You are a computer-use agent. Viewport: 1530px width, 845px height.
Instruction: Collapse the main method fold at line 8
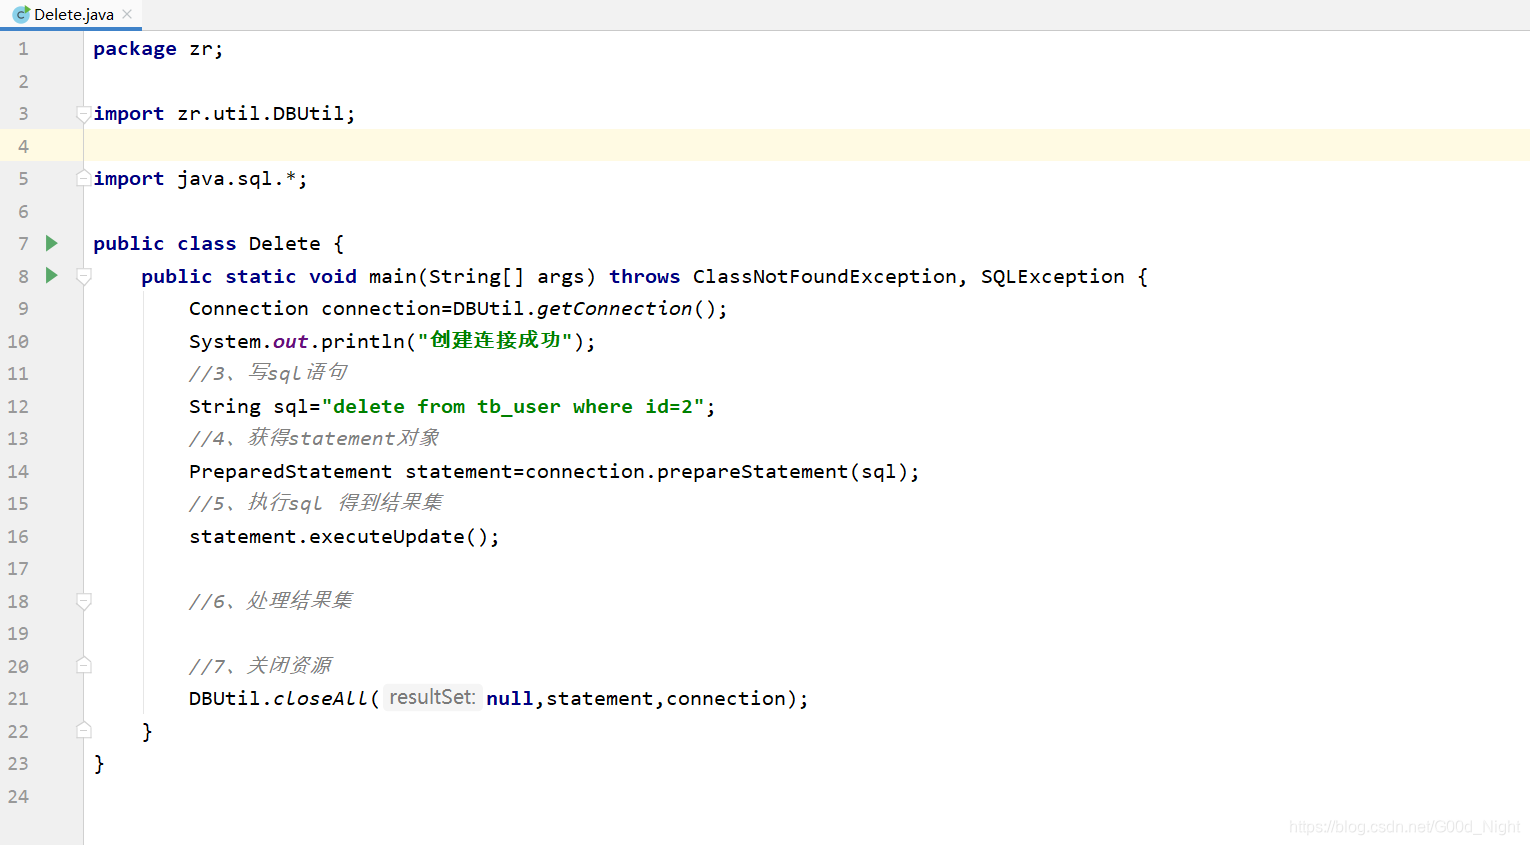84,276
